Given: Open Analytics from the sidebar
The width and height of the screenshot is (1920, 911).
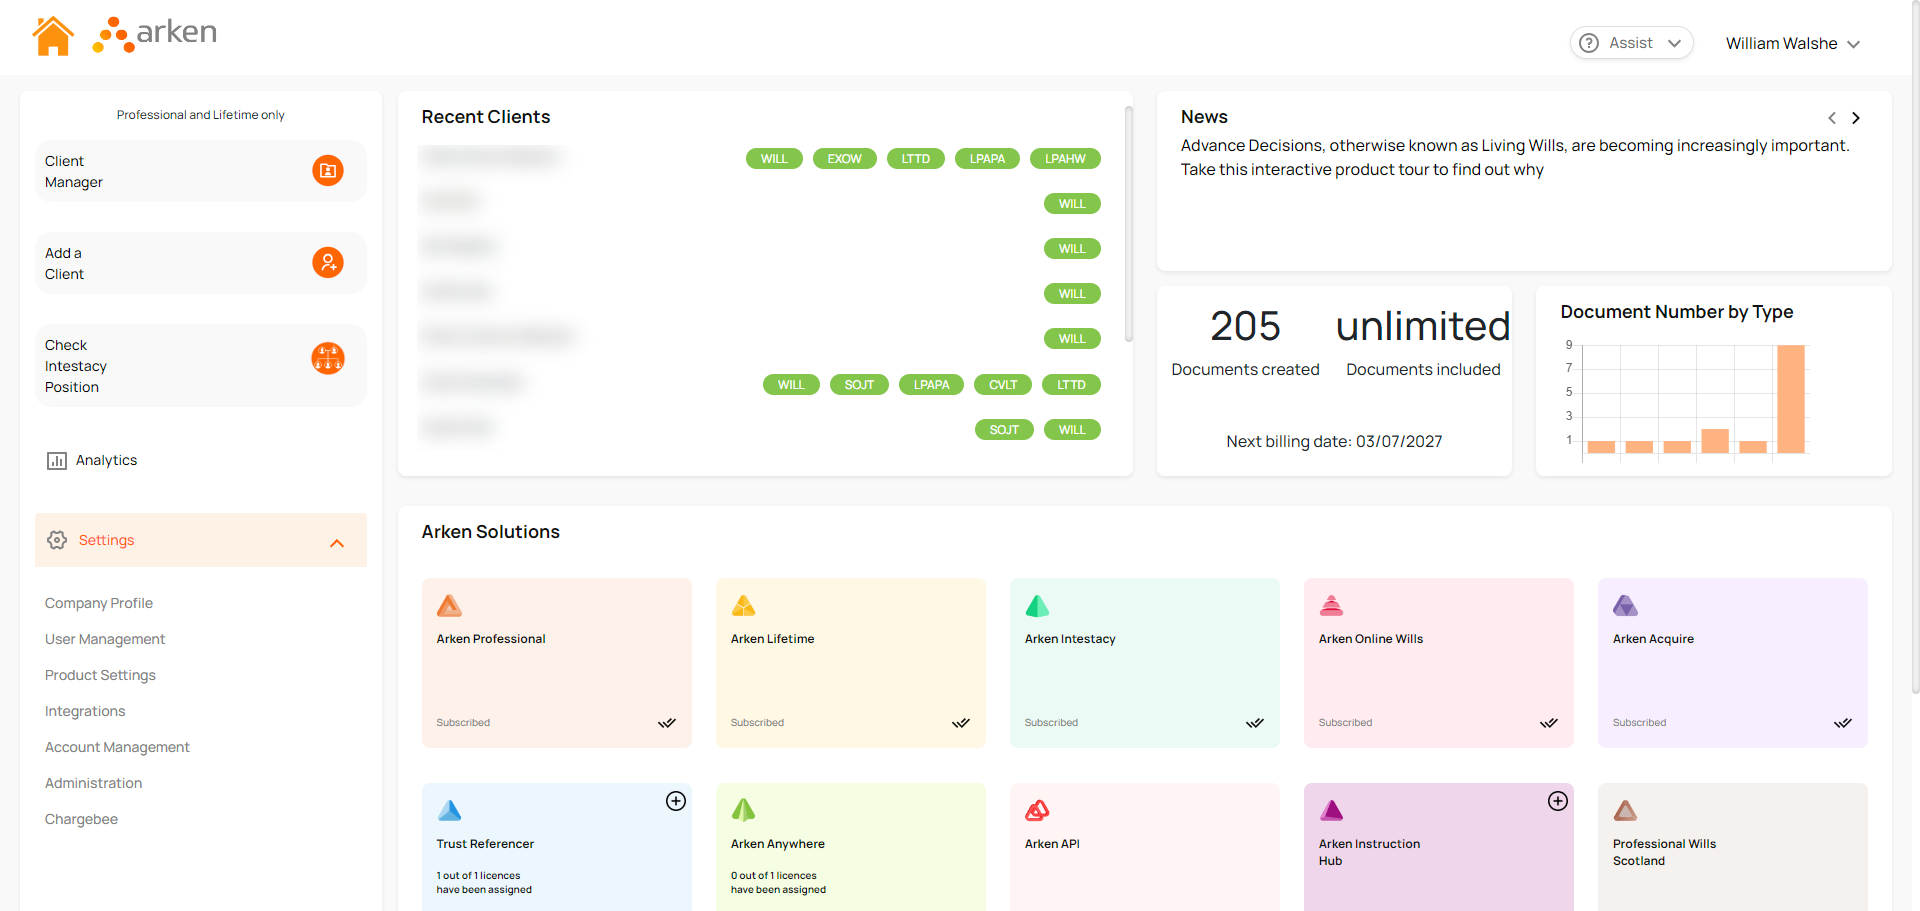Looking at the screenshot, I should pyautogui.click(x=106, y=460).
